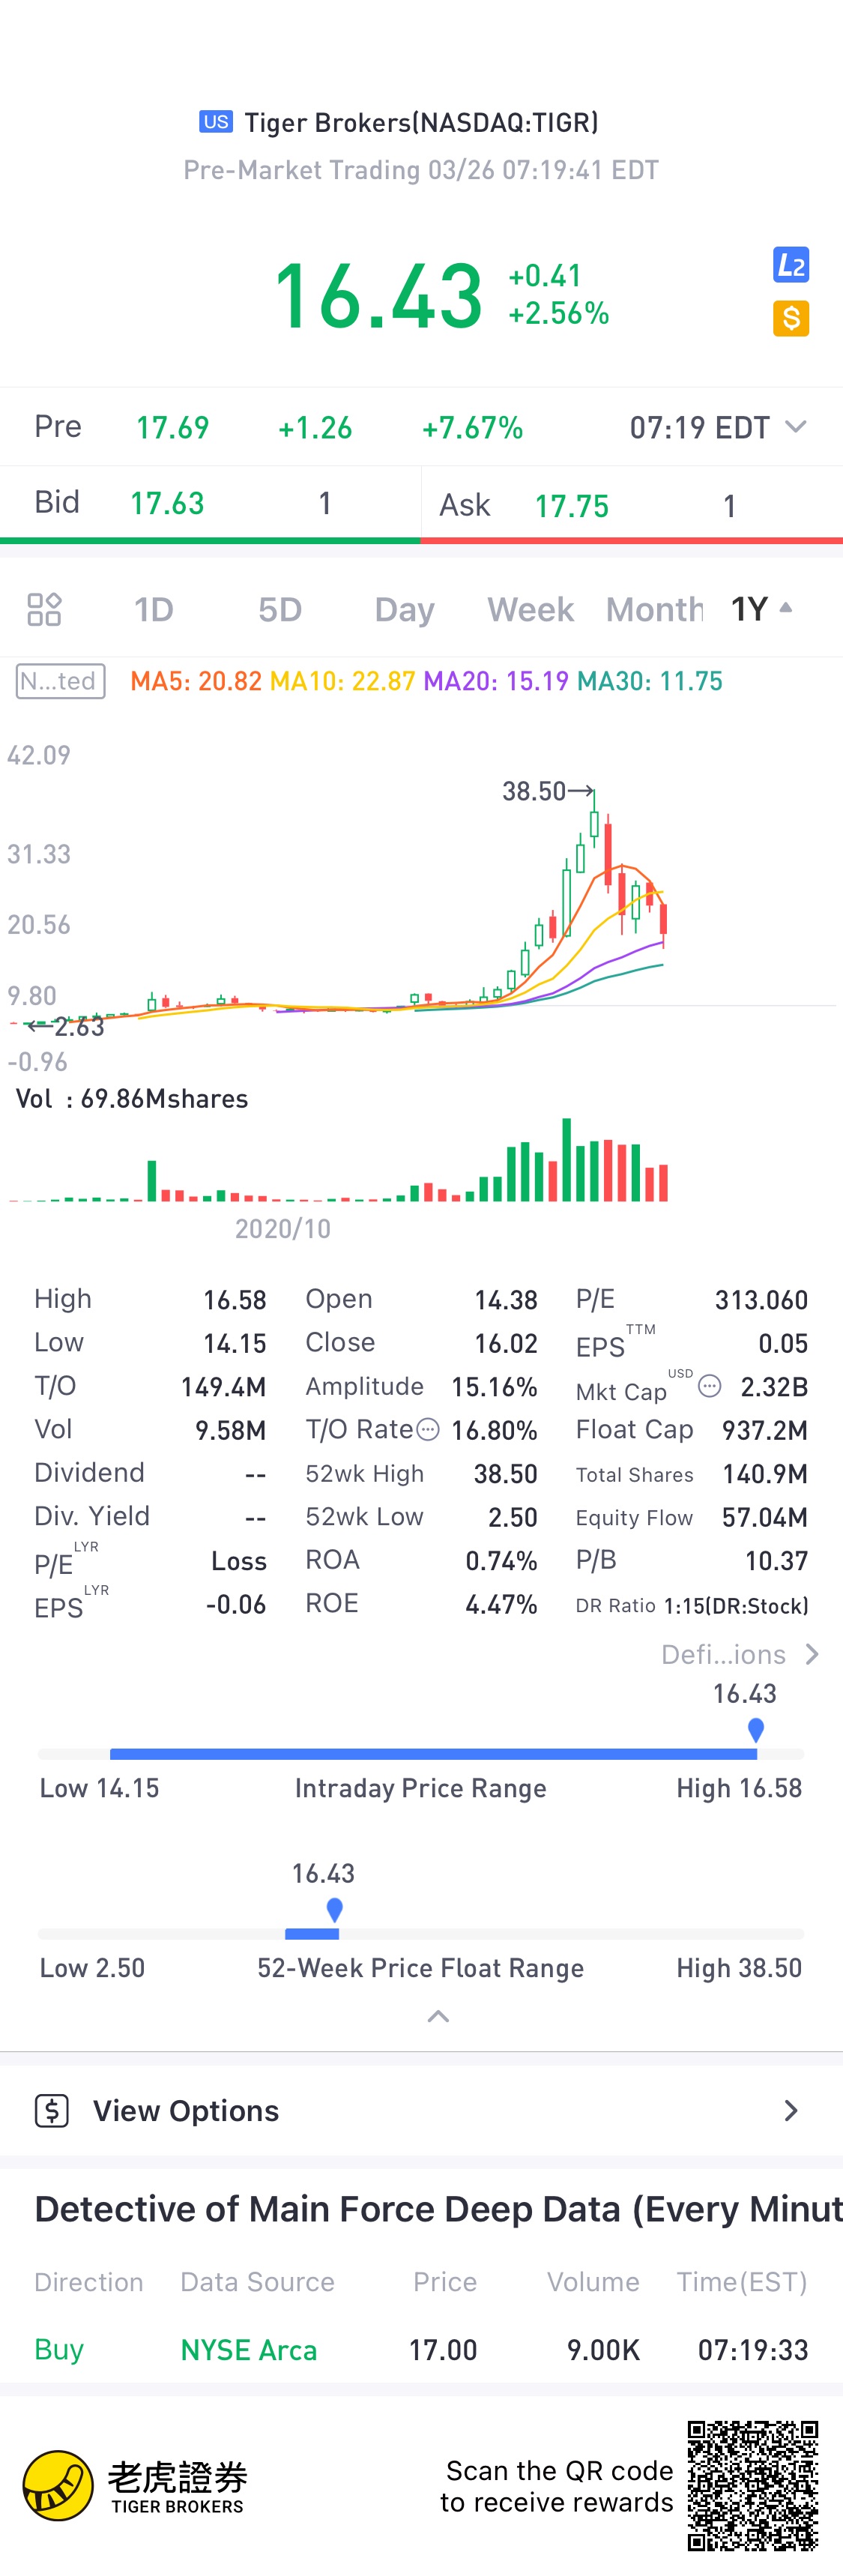Tap the Buy direction entry

point(59,2349)
